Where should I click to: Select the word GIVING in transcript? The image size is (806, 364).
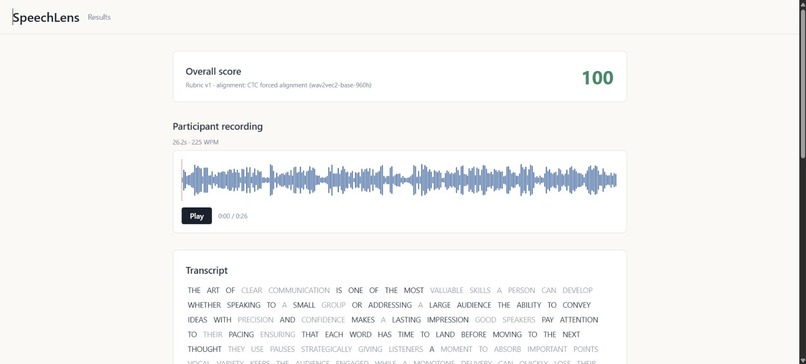tap(371, 350)
